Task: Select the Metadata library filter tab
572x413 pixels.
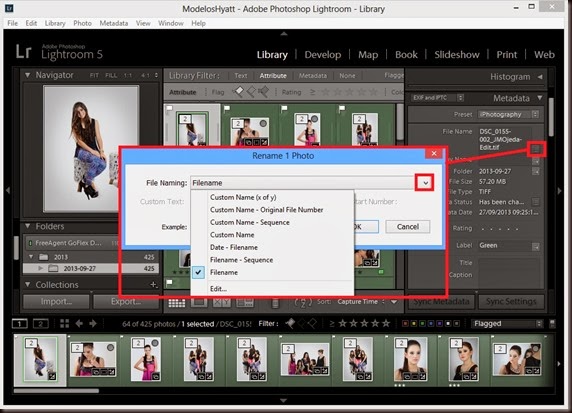Action: (x=313, y=76)
